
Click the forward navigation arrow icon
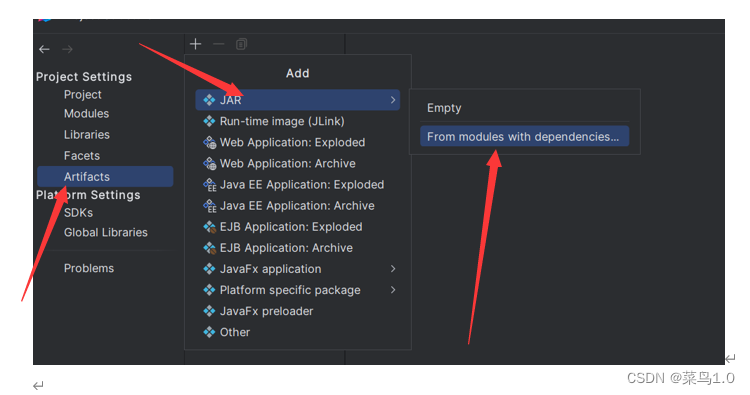[67, 49]
